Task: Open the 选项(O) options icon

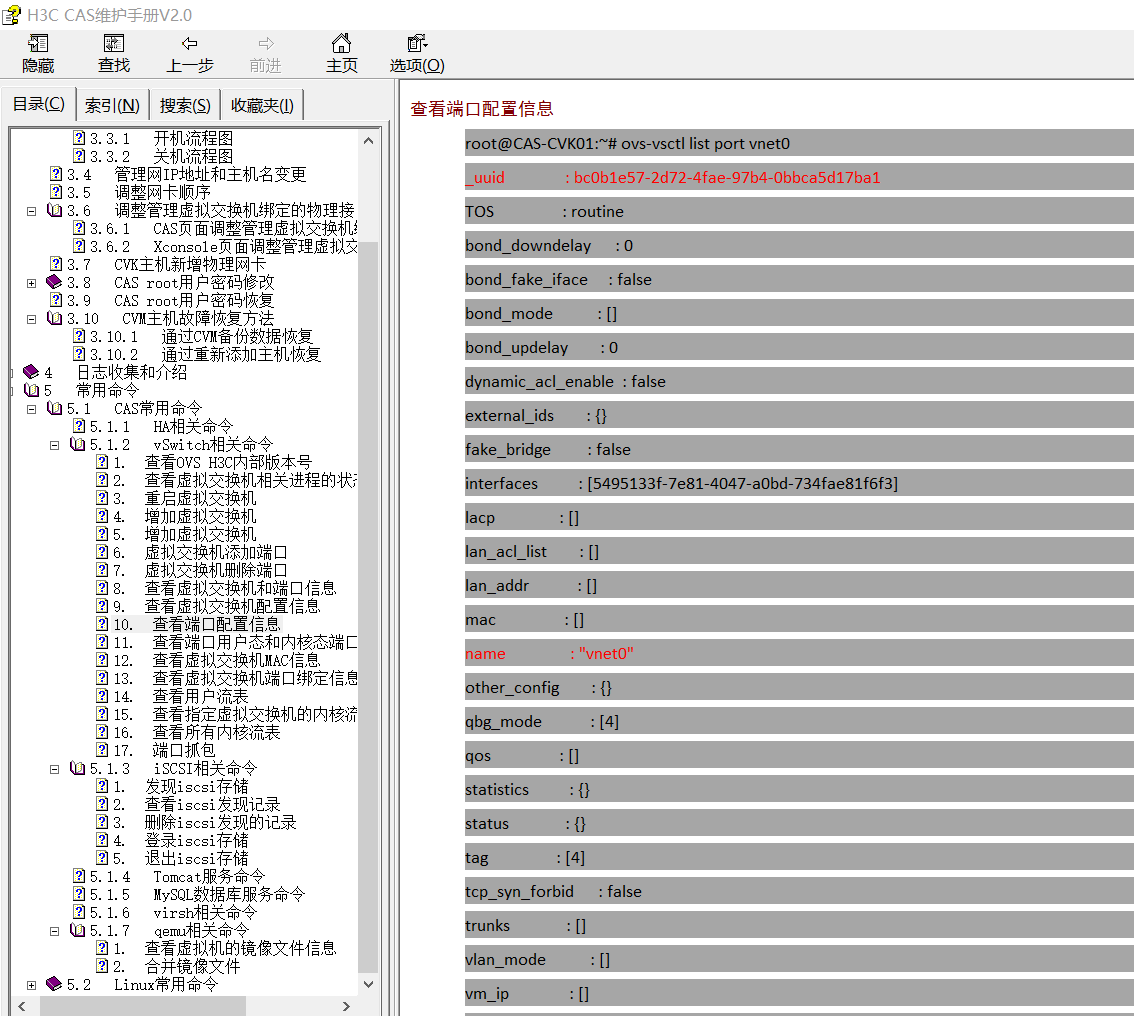Action: (x=417, y=43)
